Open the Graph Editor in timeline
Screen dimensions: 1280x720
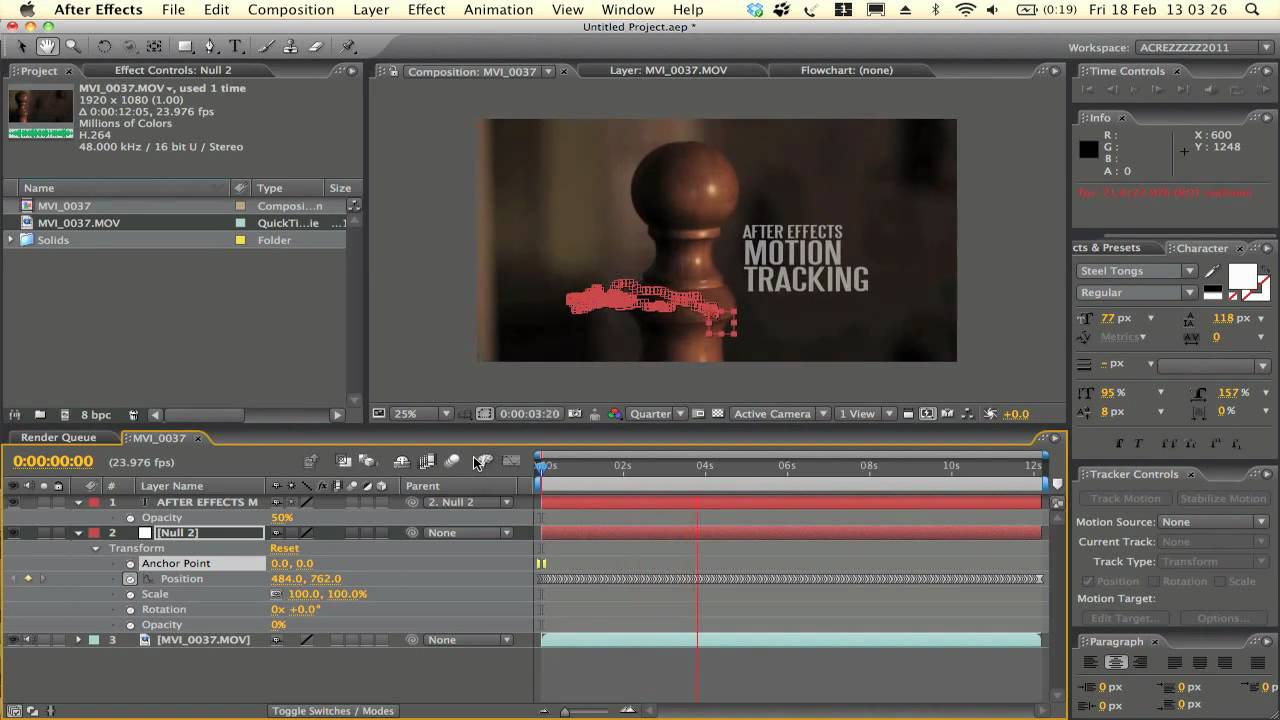511,461
